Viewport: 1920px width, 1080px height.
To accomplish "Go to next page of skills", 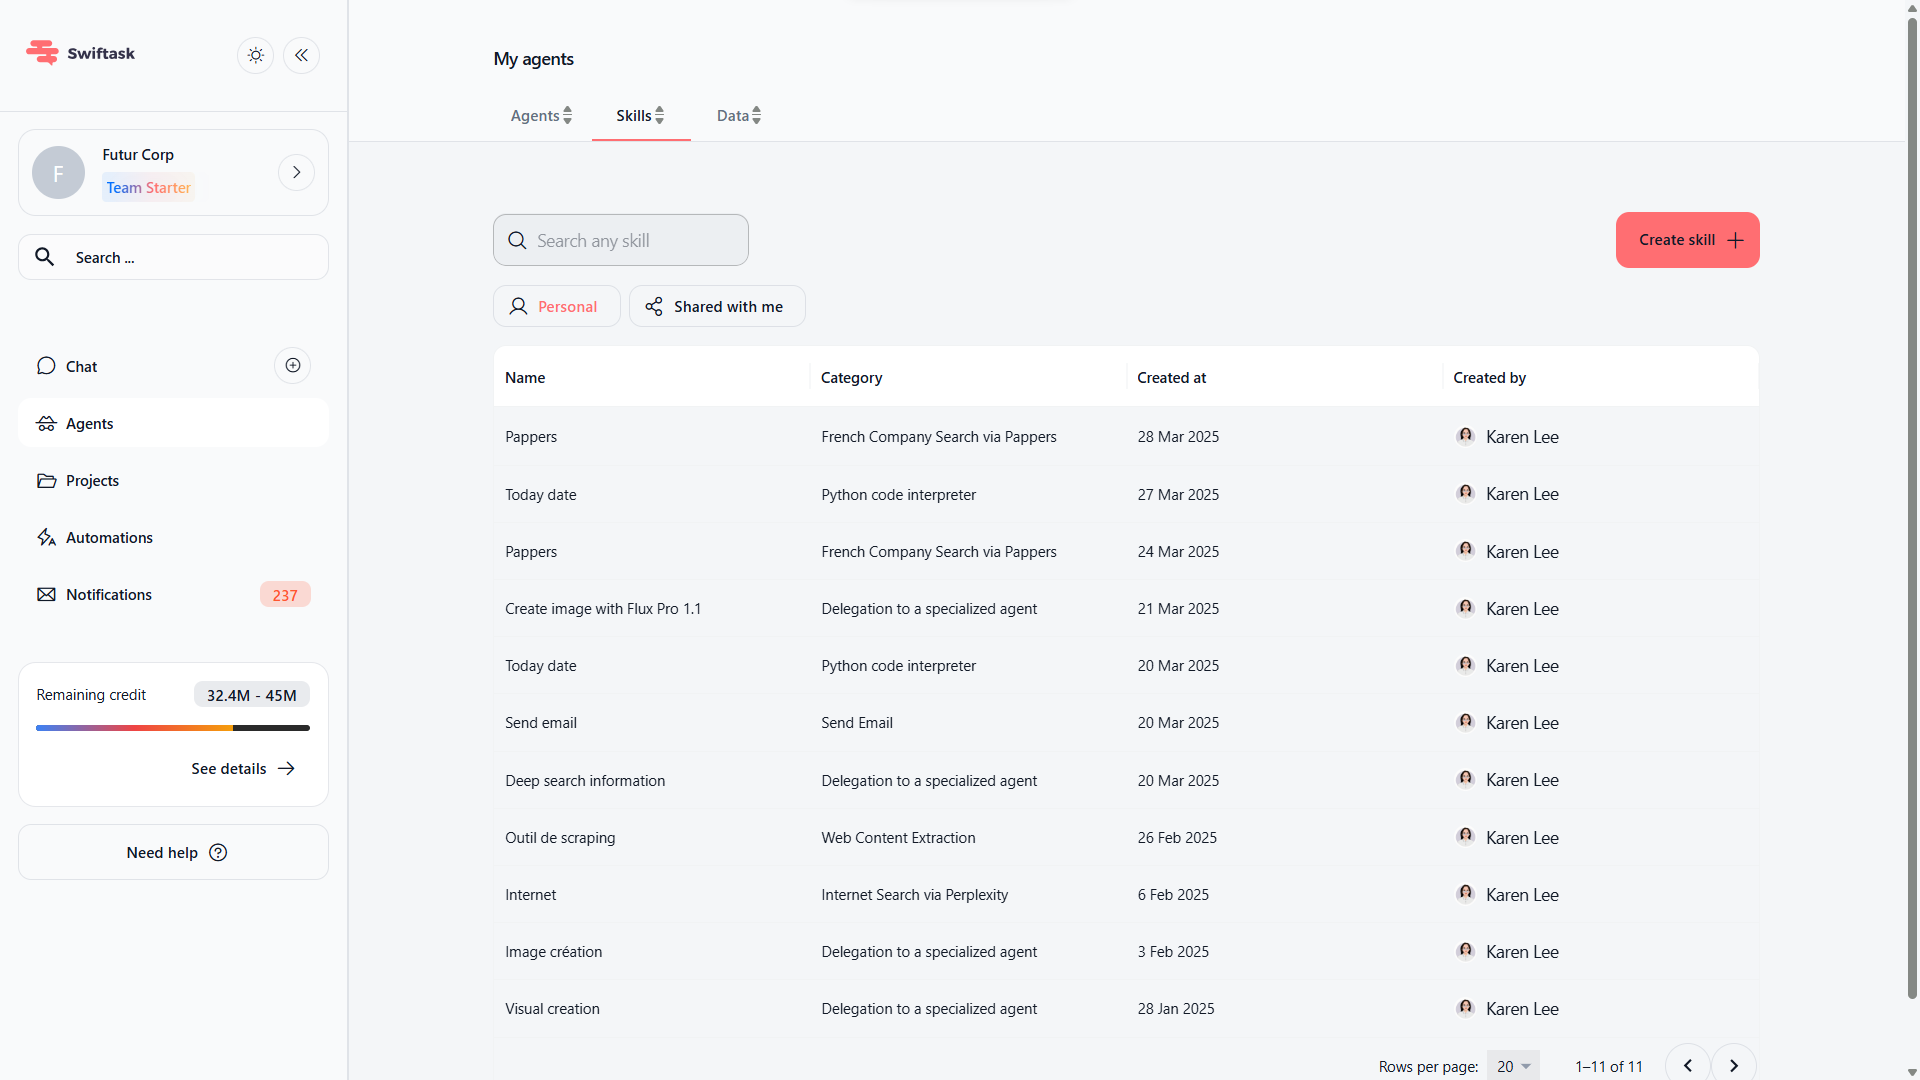I will coord(1734,1066).
